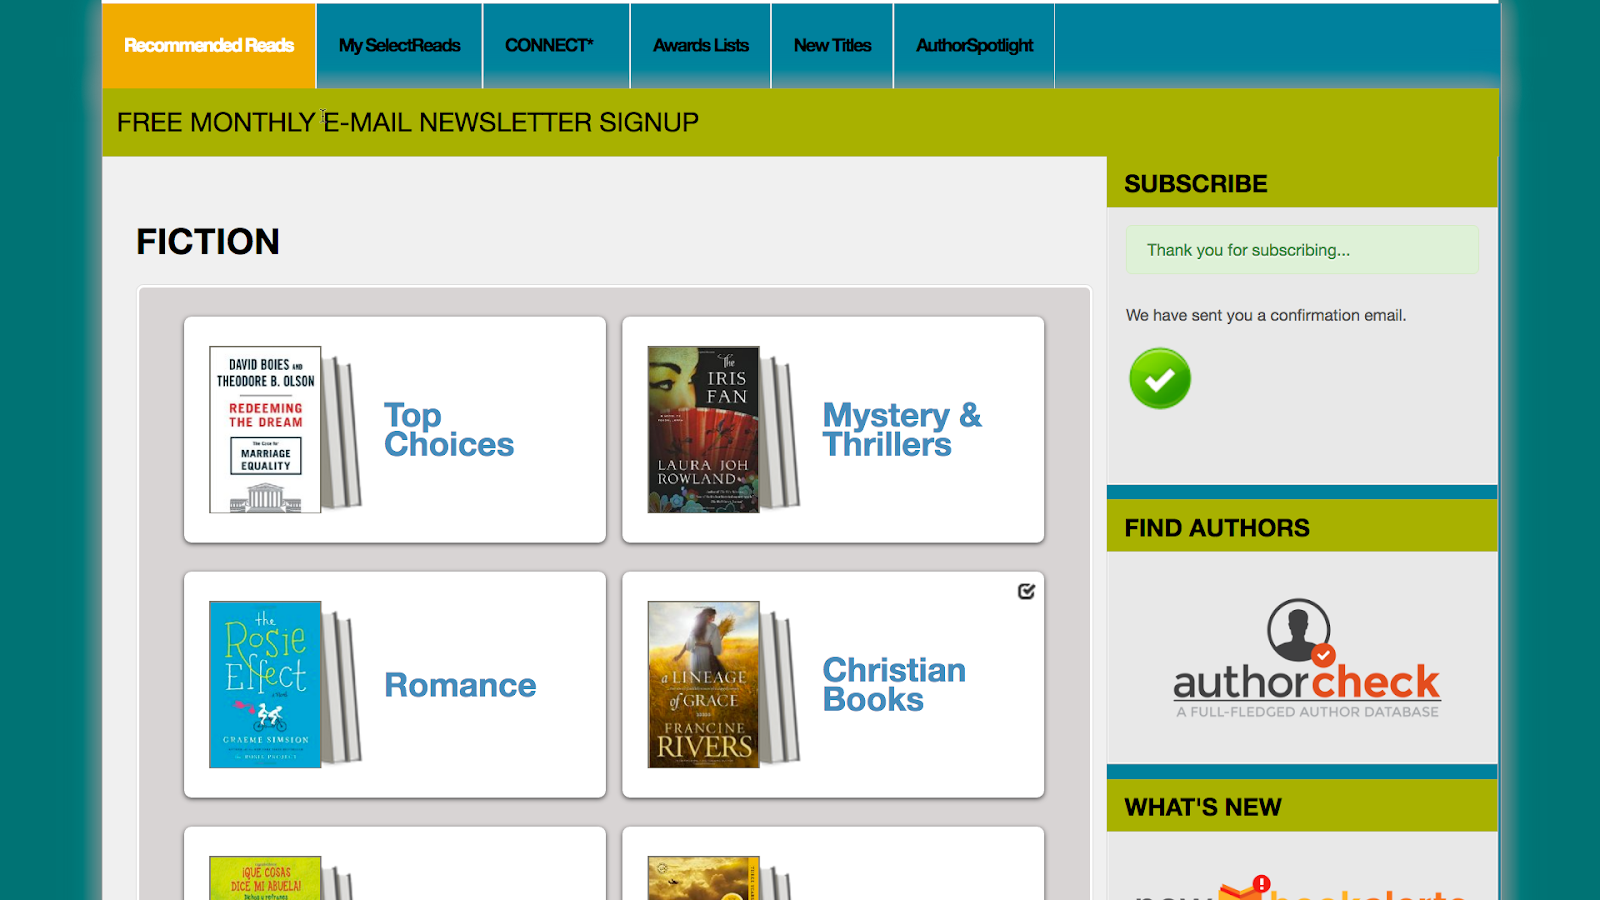Toggle the check icon on Christian Books card
1600x900 pixels.
pos(1026,592)
